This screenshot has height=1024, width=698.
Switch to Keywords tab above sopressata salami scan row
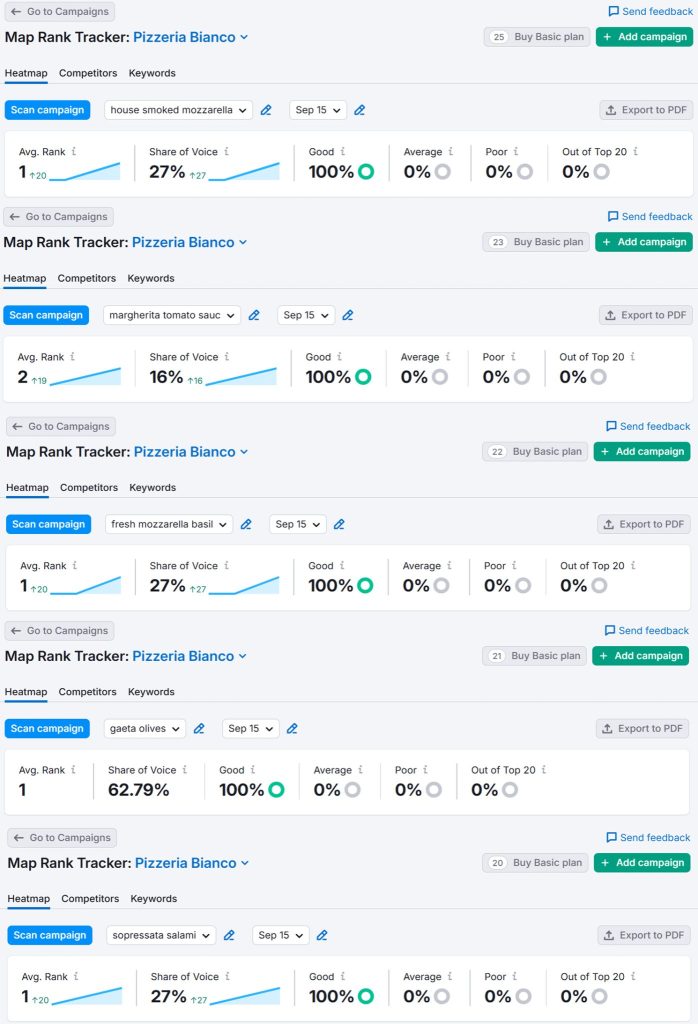[153, 899]
